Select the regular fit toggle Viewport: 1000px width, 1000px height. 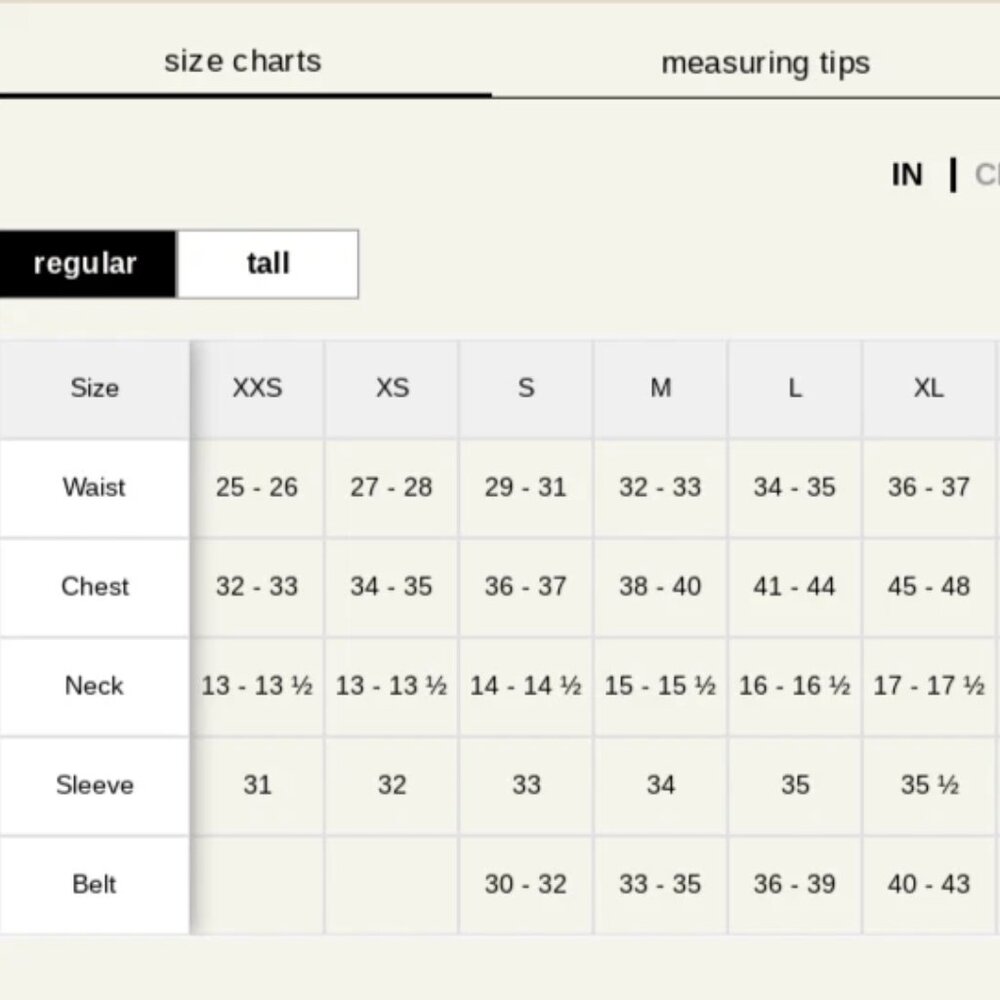tap(85, 264)
